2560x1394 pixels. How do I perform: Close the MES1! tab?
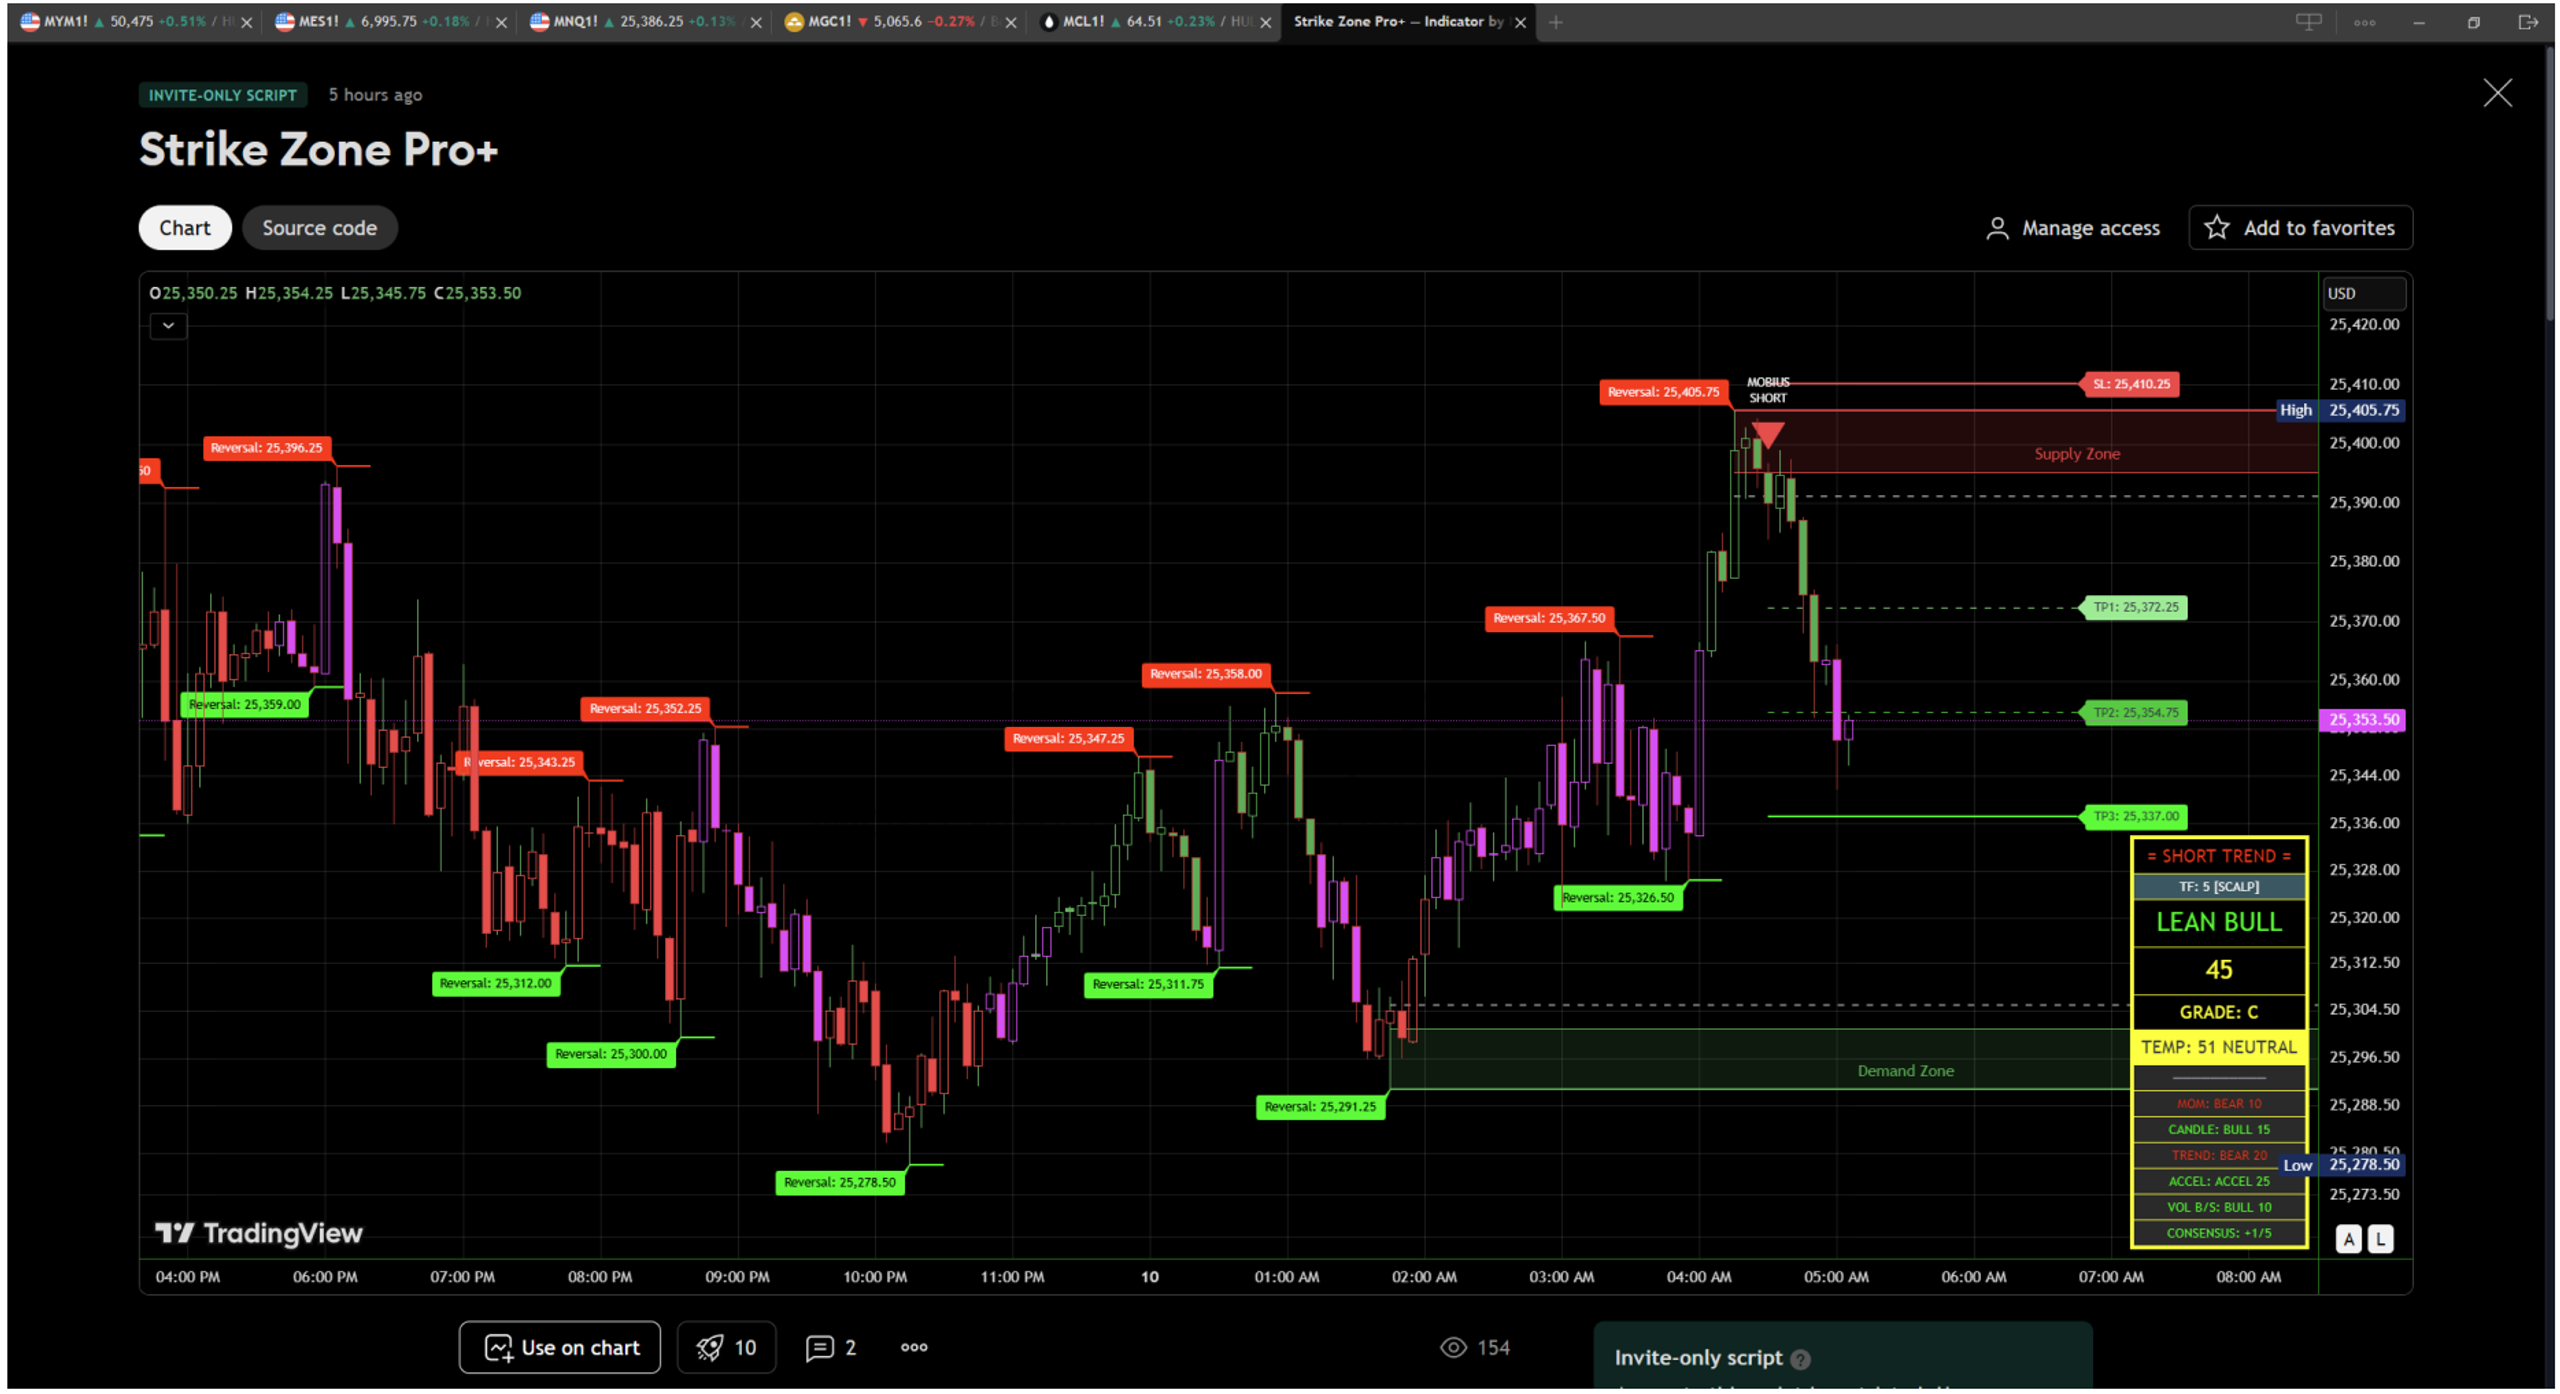coord(501,22)
